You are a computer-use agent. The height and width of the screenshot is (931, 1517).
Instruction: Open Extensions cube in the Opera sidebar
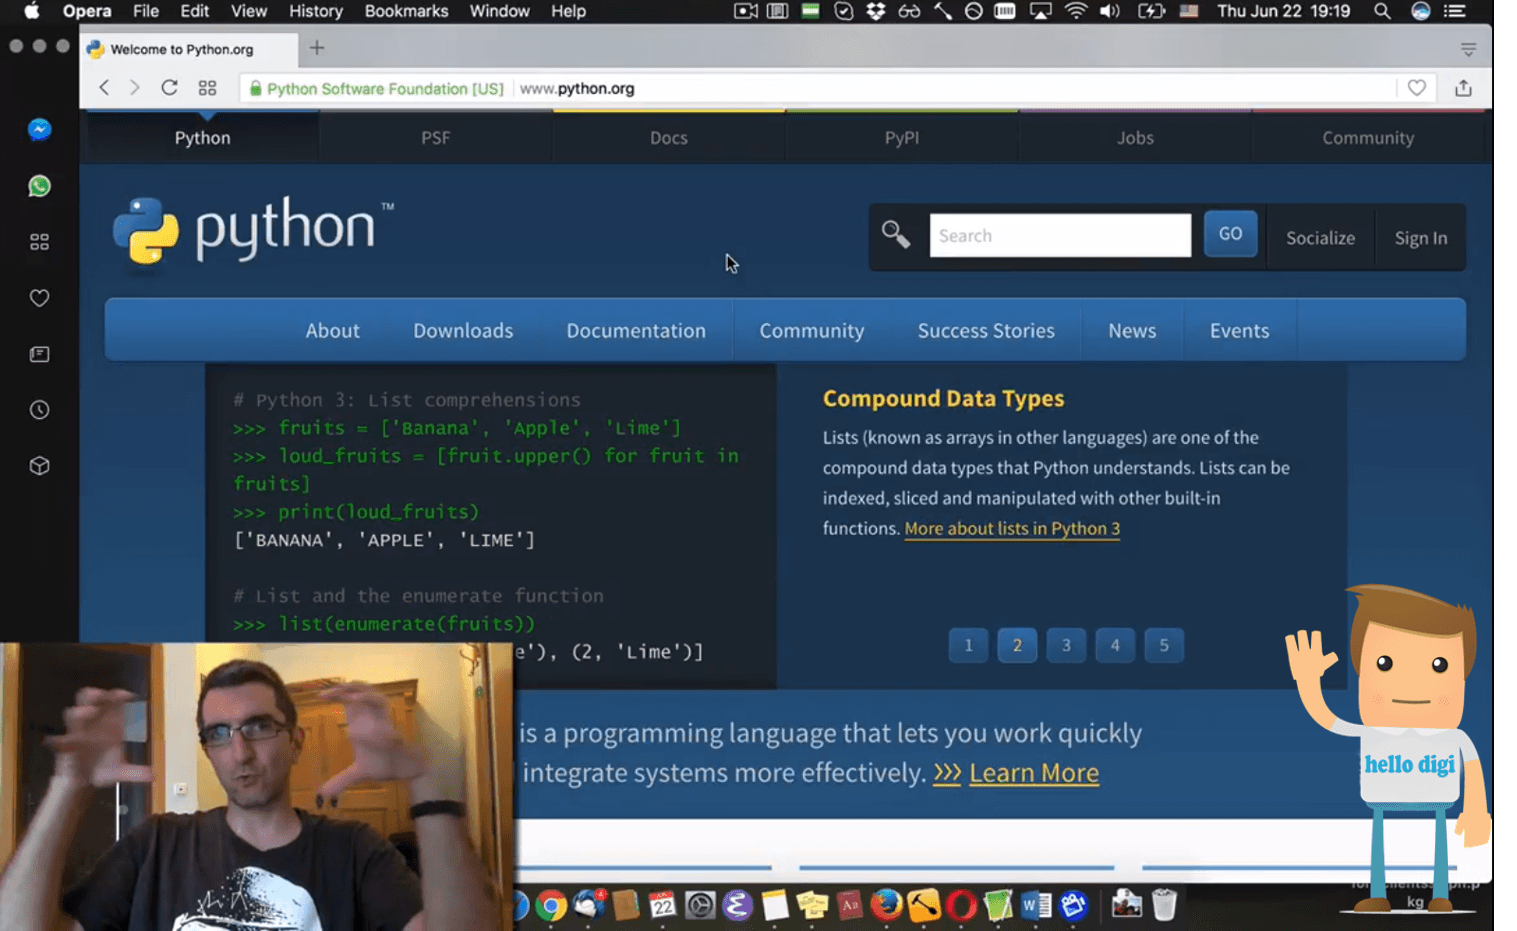tap(39, 466)
